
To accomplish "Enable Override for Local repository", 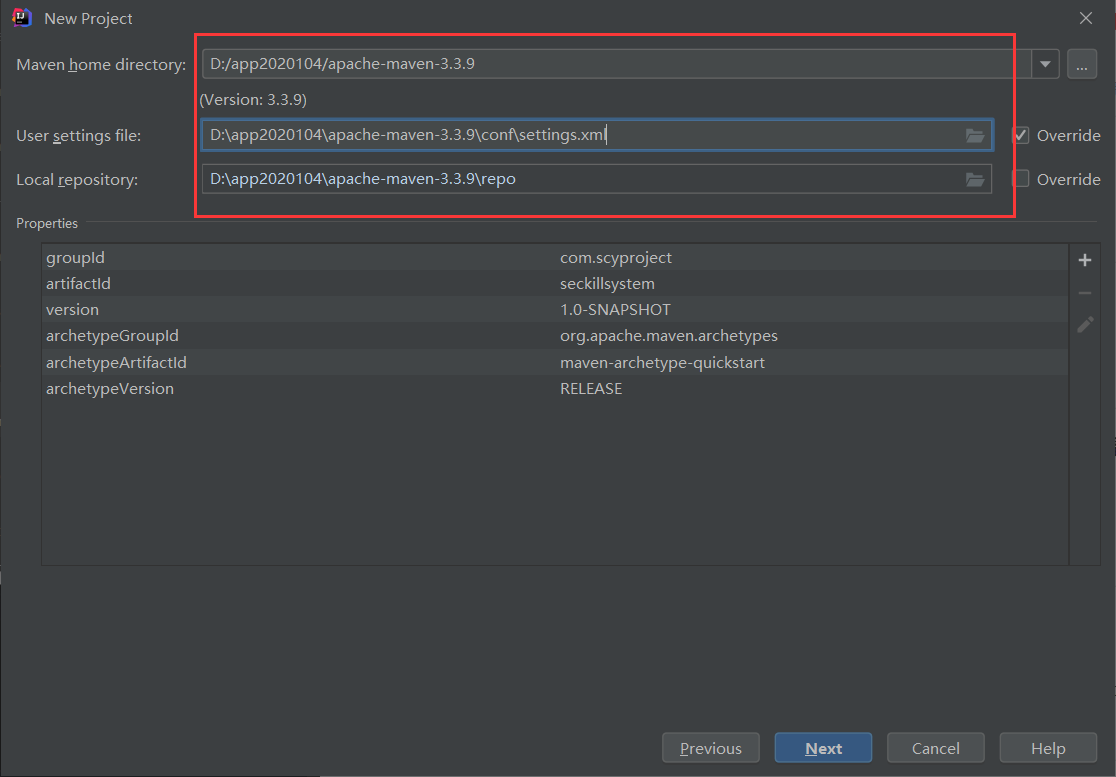I will point(1021,179).
